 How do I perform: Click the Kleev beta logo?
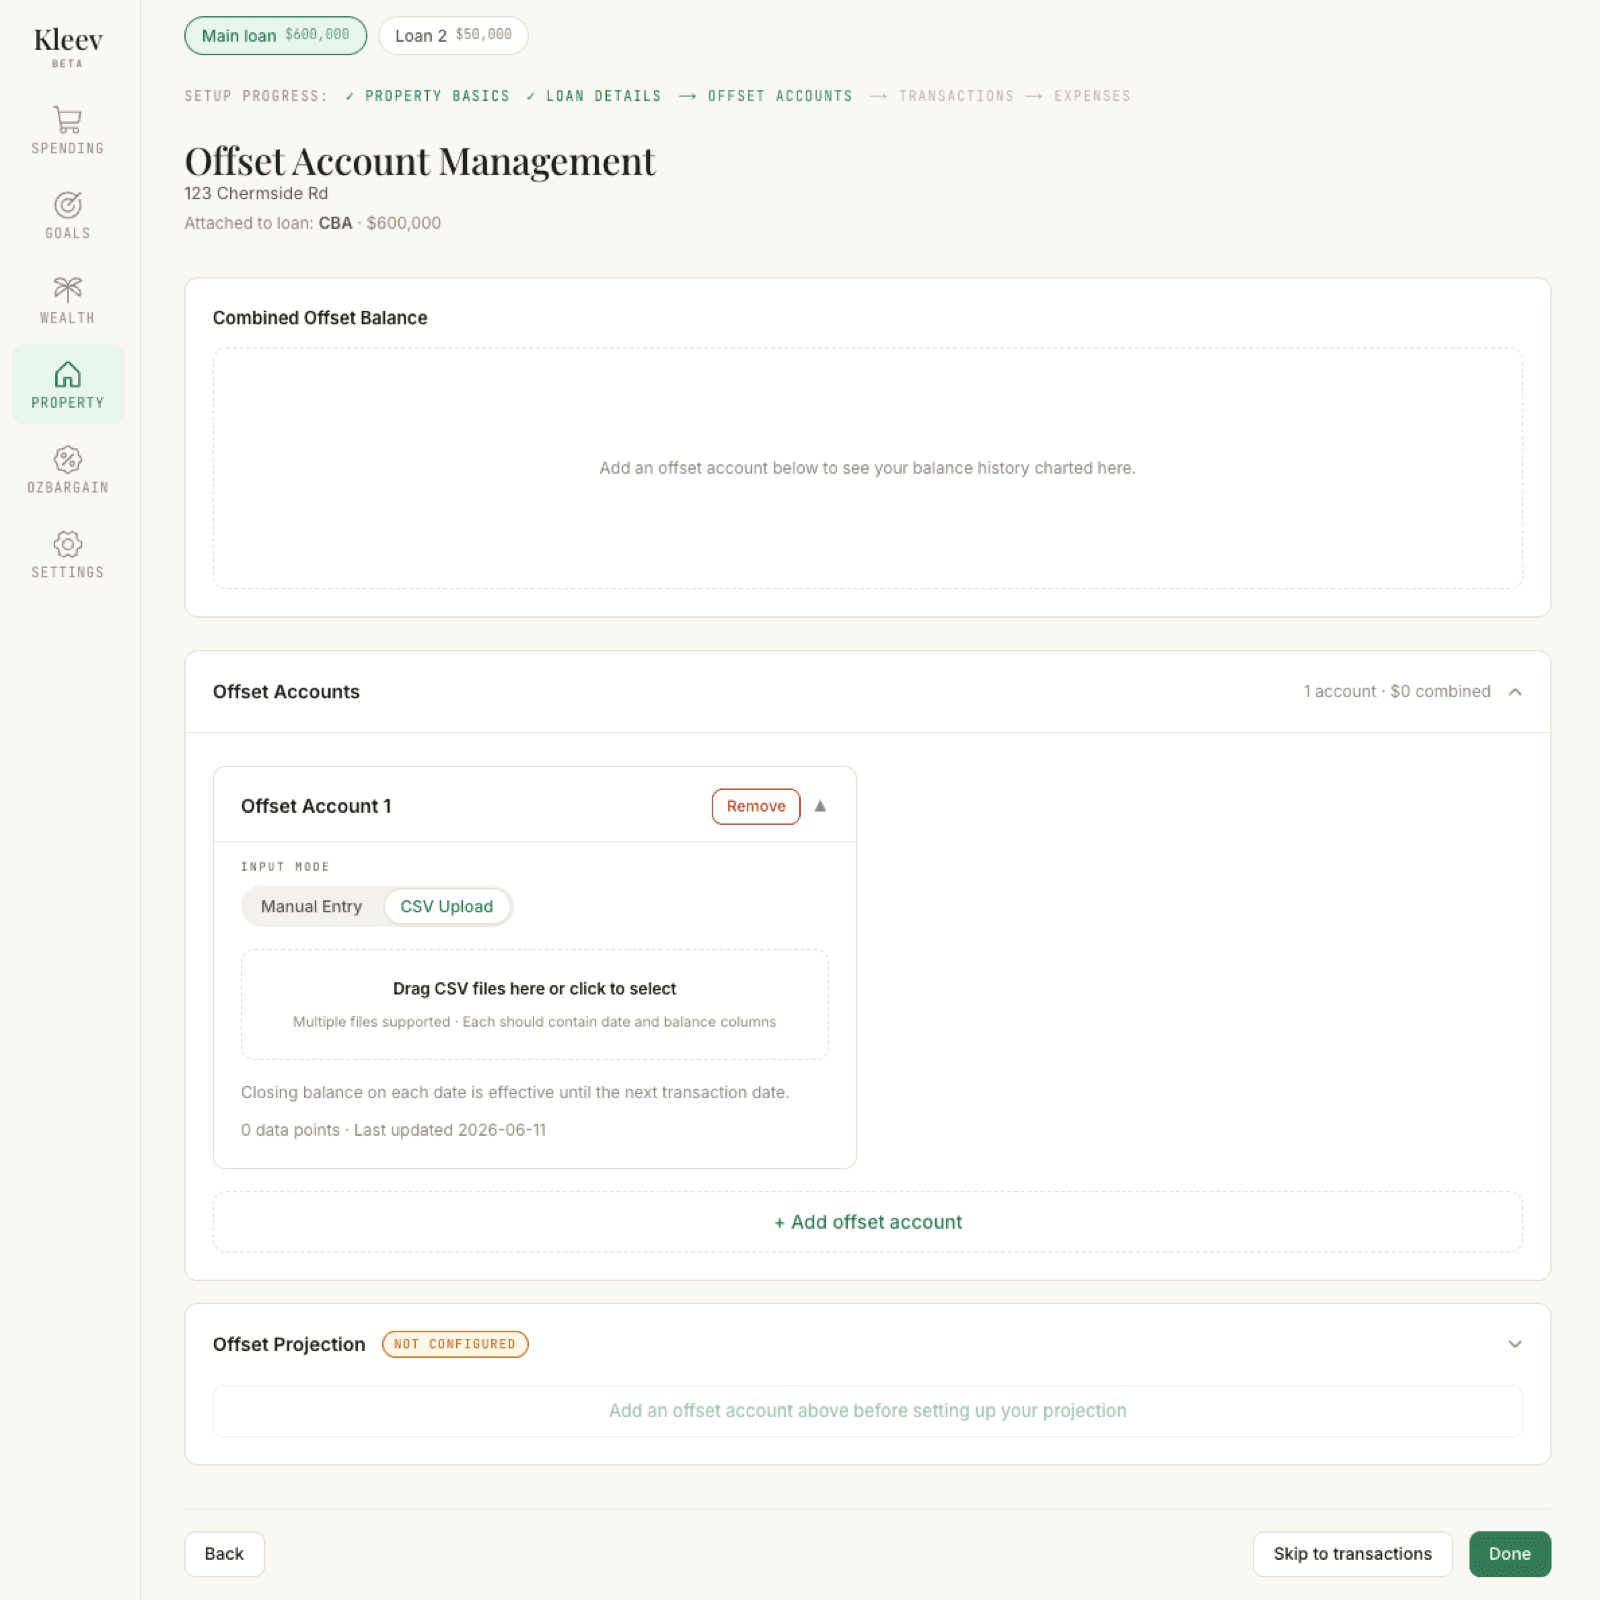(x=68, y=46)
